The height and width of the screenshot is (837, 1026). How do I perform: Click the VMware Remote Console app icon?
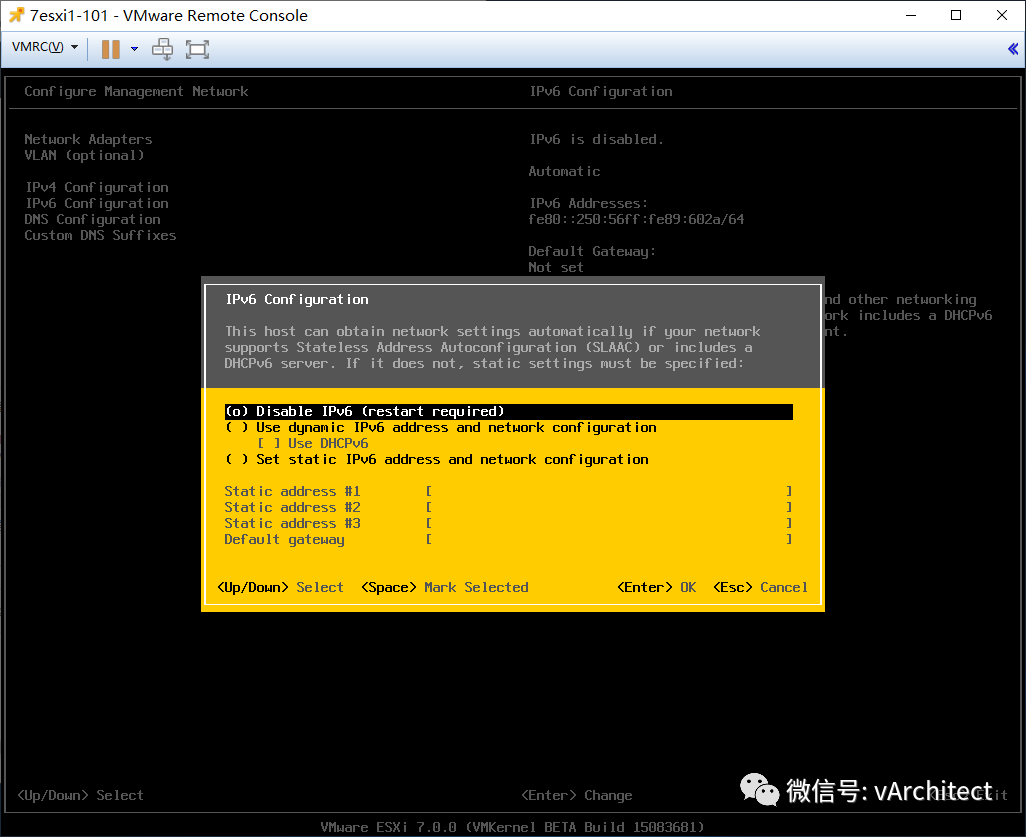(x=16, y=15)
